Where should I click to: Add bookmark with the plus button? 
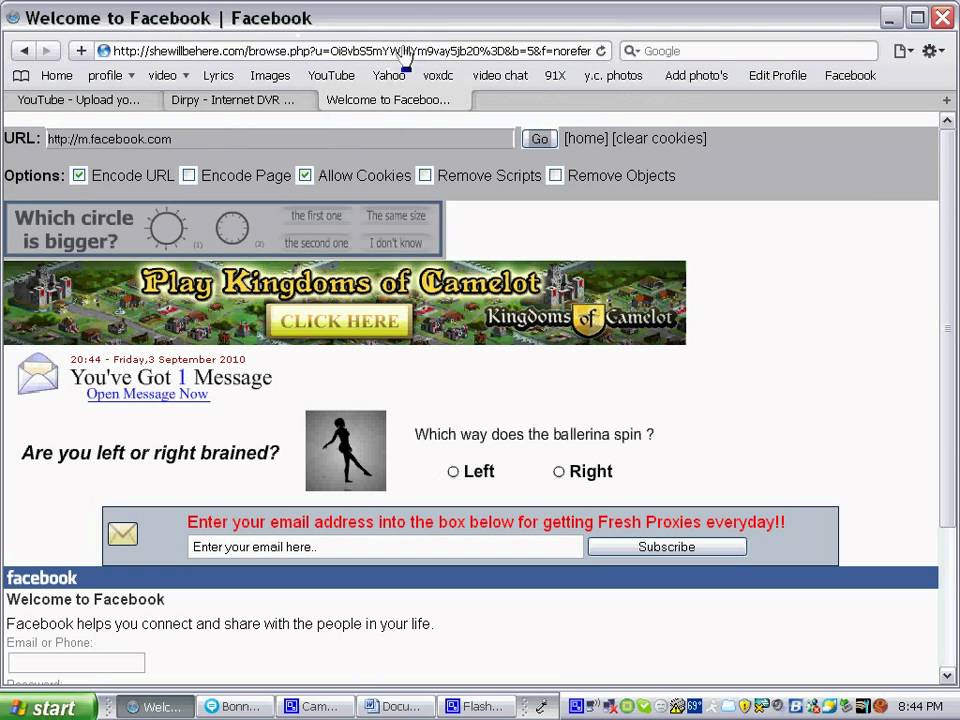pyautogui.click(x=81, y=51)
